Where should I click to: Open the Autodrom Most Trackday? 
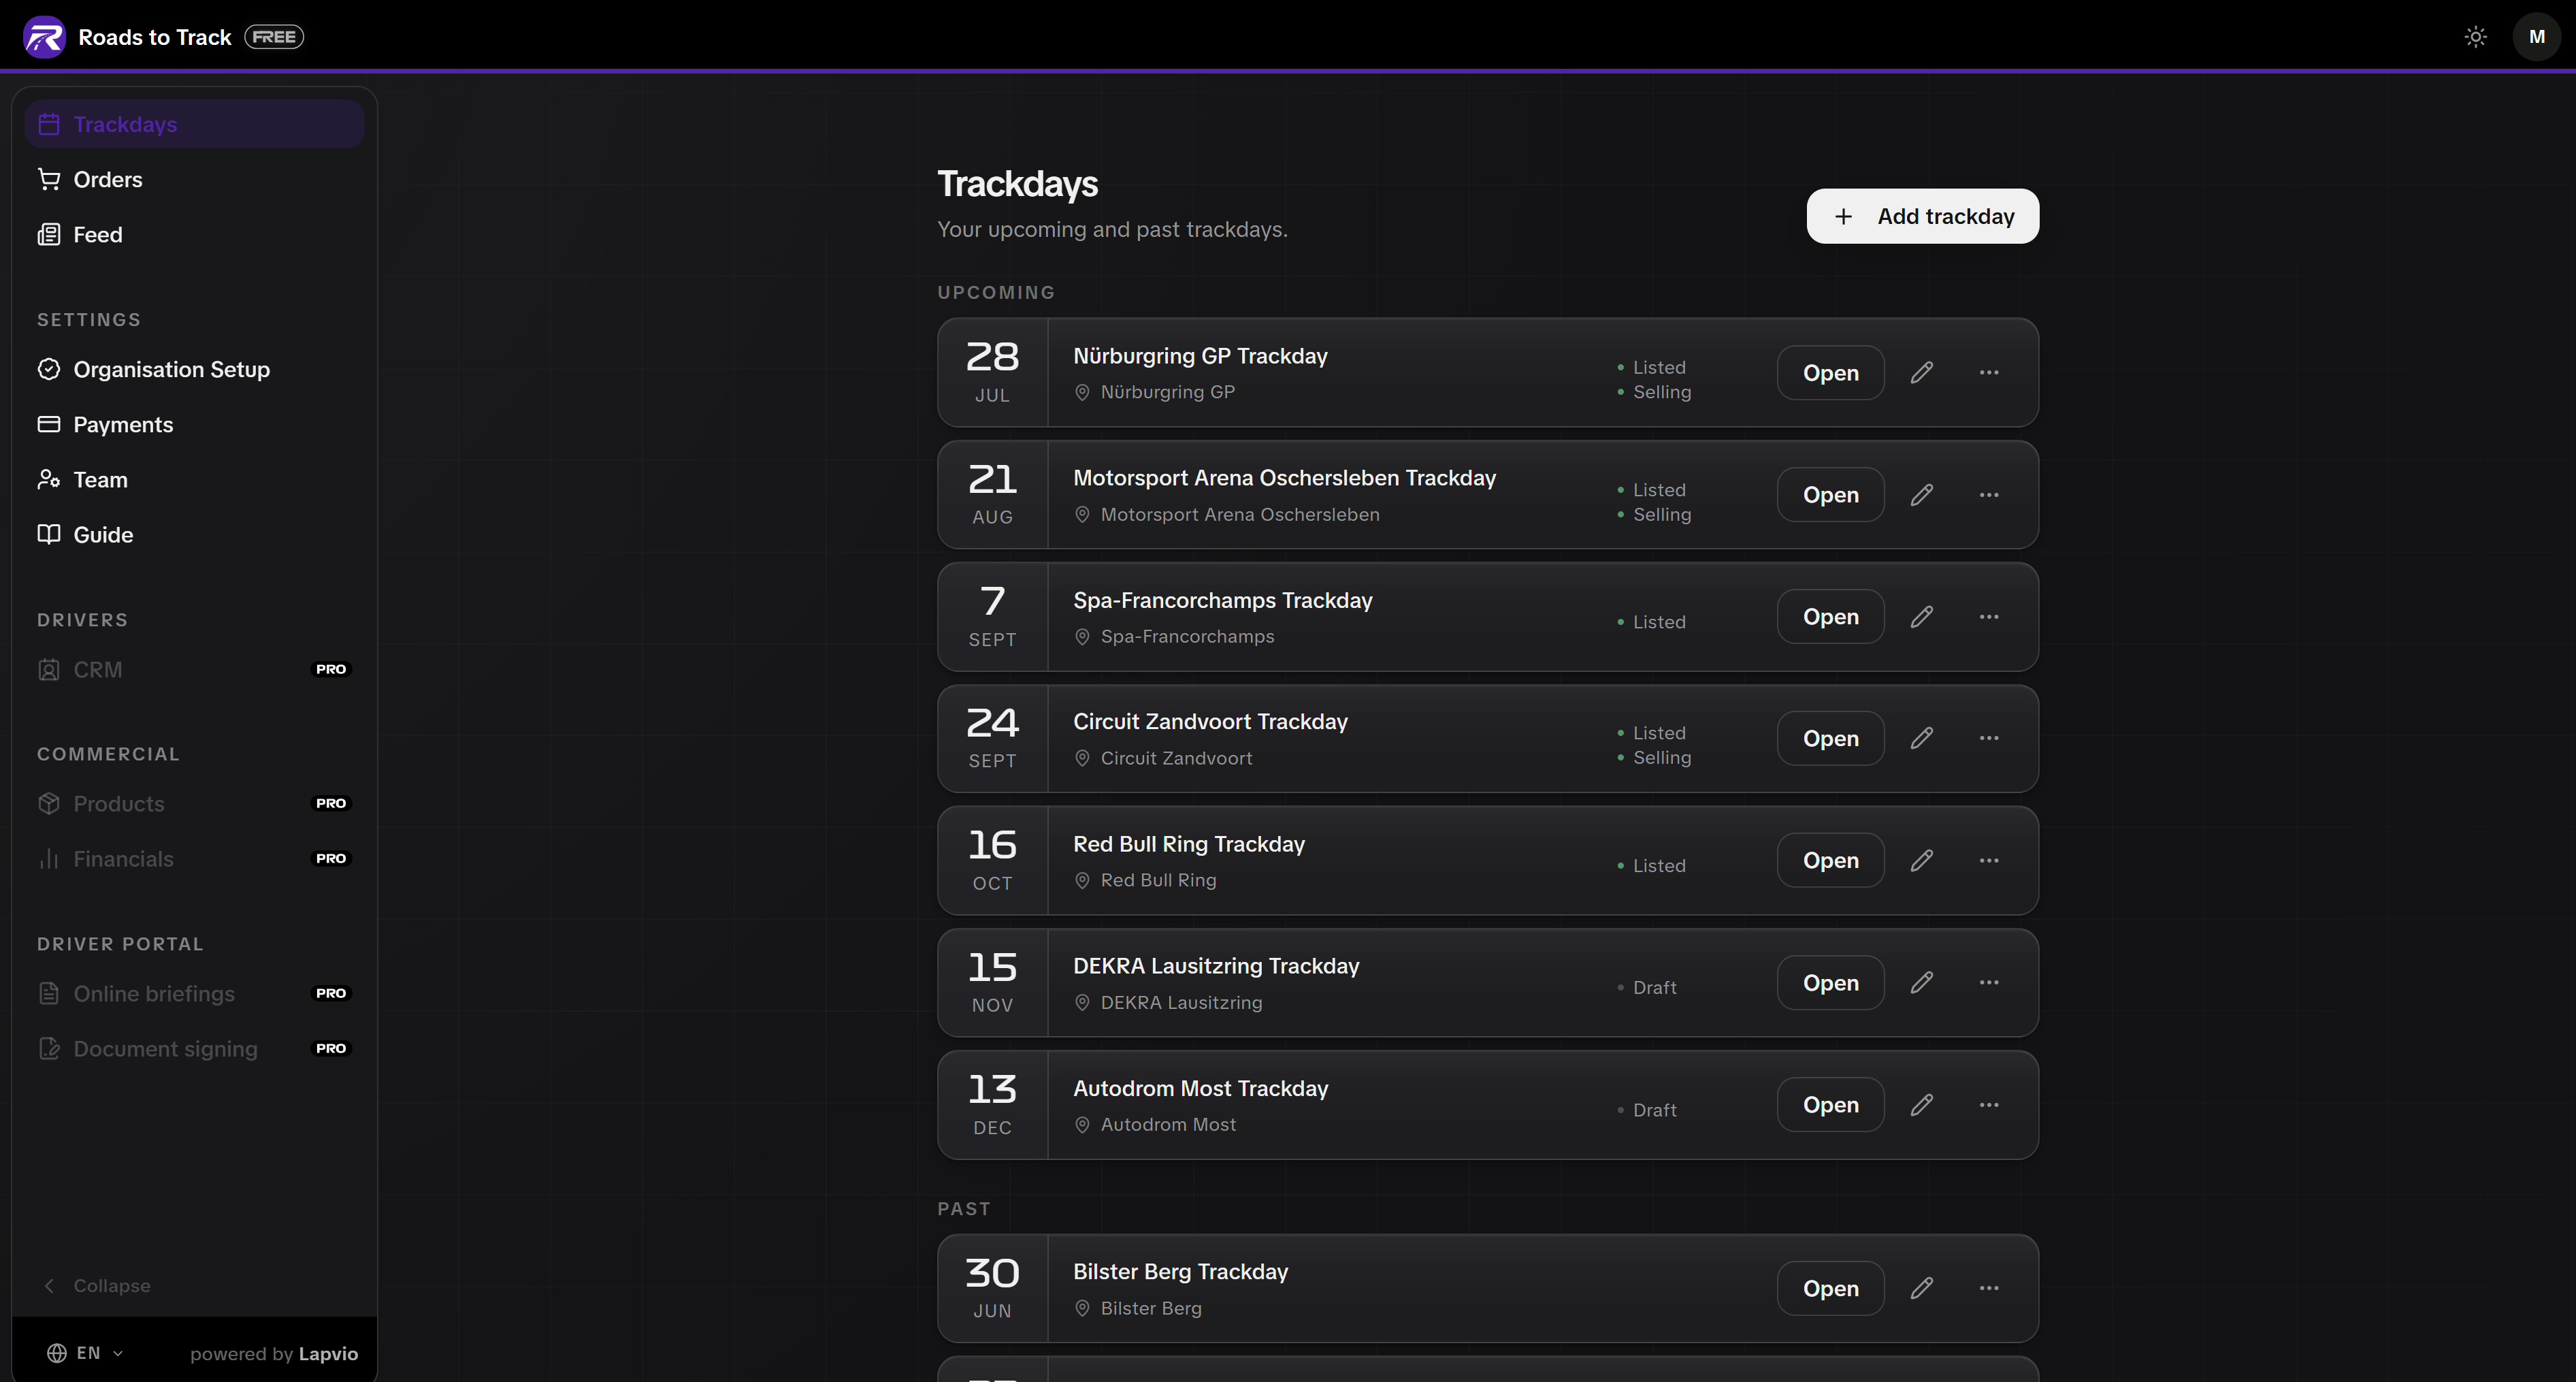click(1830, 1105)
